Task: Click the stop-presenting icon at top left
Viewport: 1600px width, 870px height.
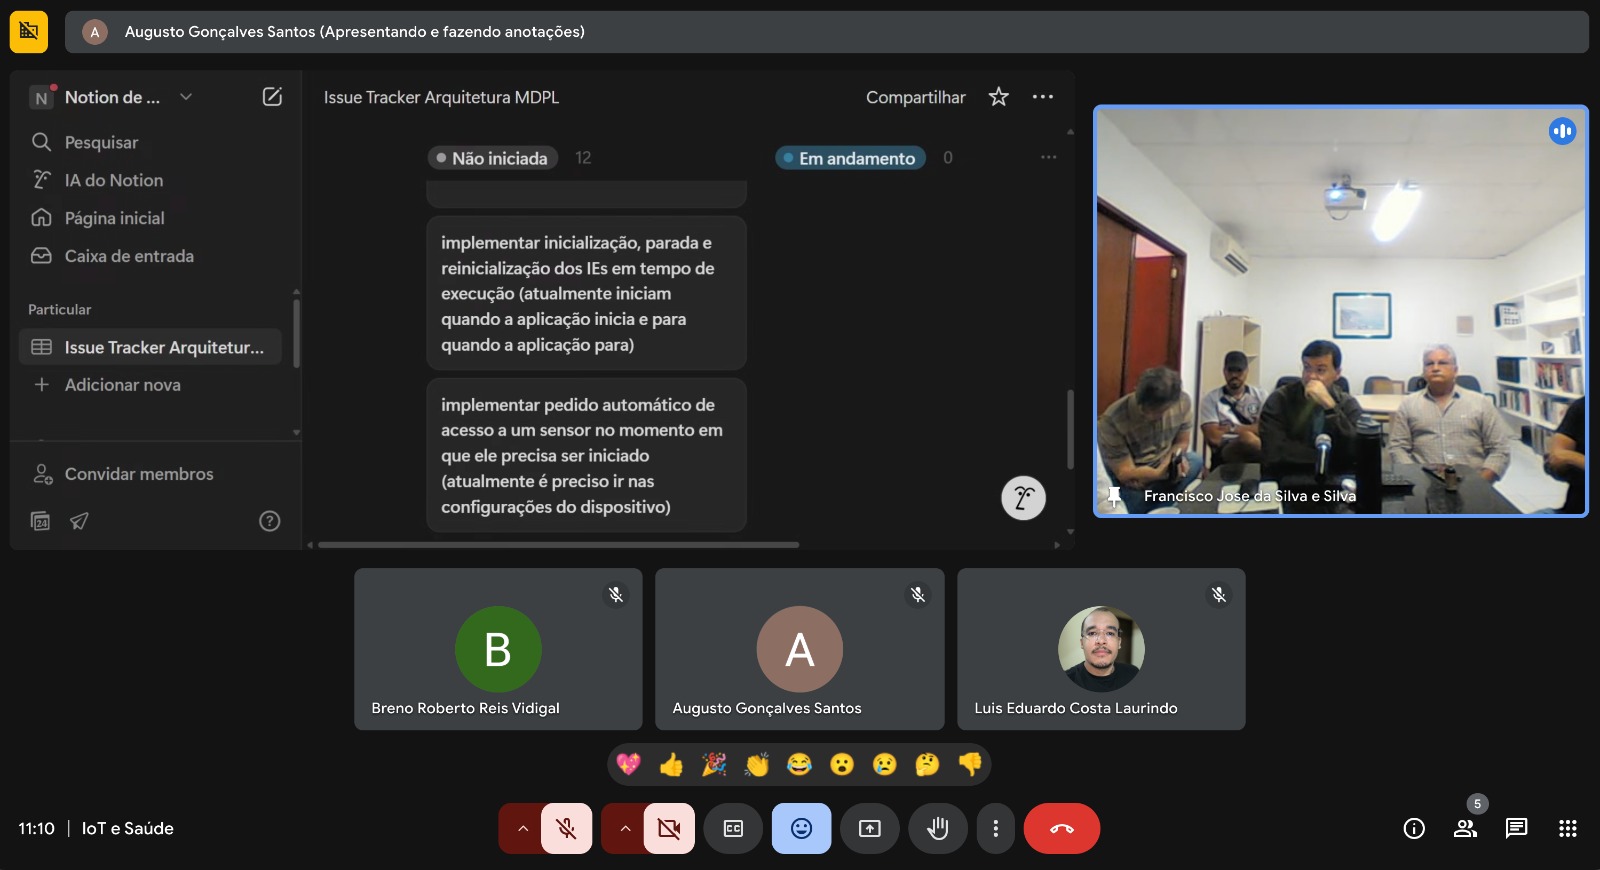Action: click(29, 32)
